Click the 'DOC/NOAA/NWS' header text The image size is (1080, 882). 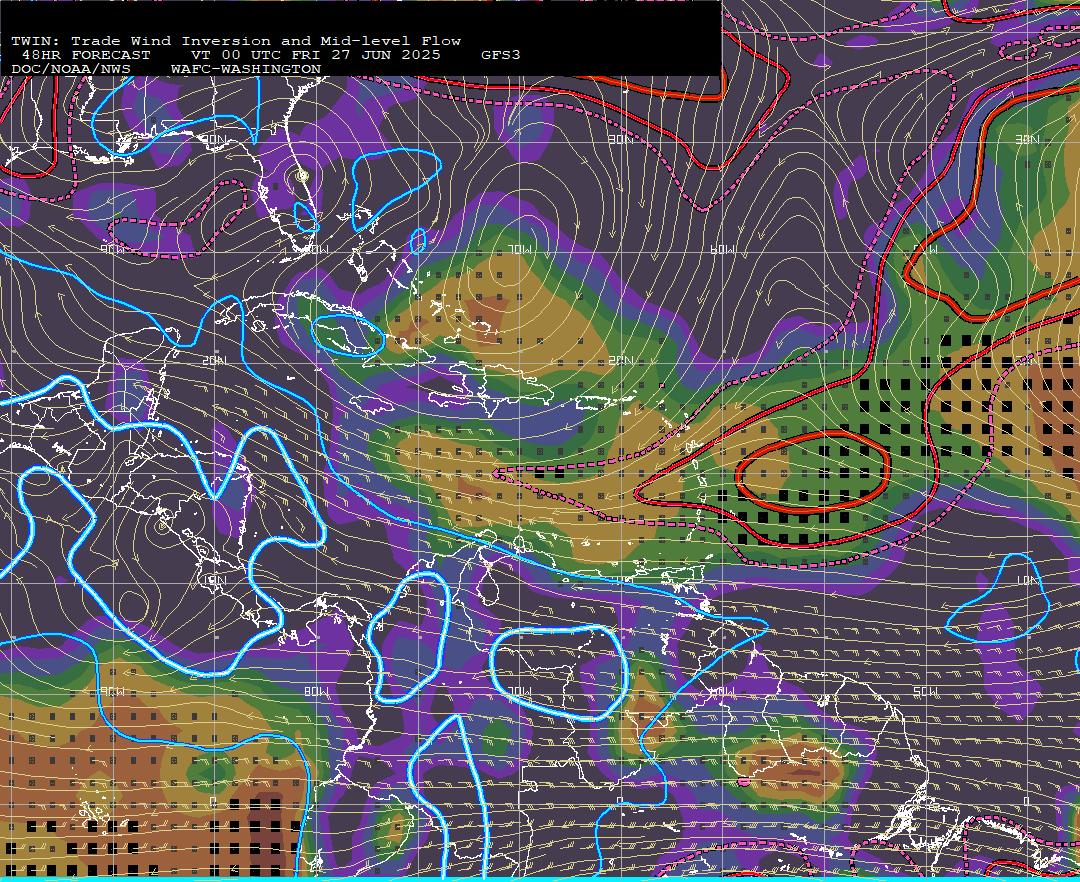[71, 70]
